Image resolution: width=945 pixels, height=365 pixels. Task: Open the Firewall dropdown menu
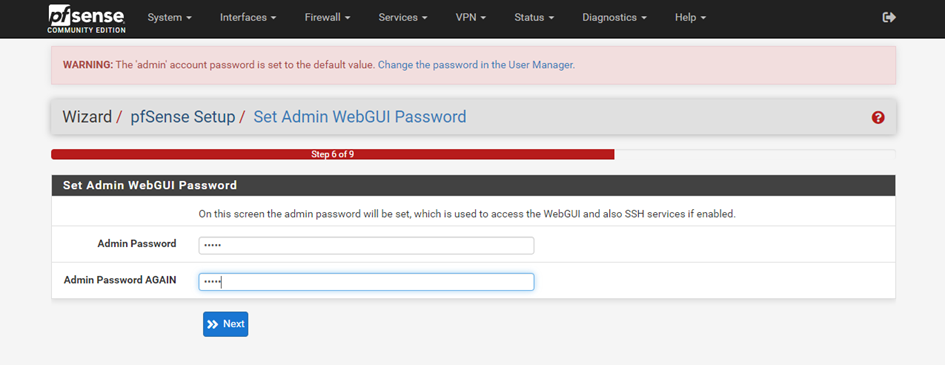tap(328, 17)
